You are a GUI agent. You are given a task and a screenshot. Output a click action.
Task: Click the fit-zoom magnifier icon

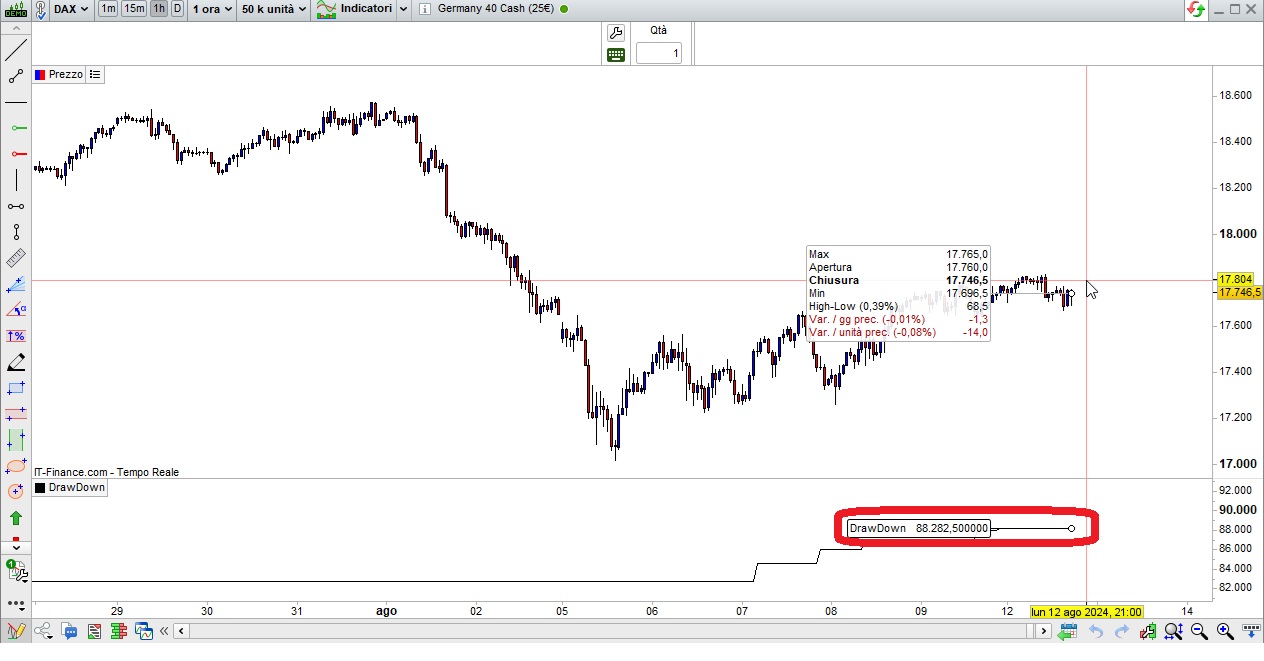1173,631
